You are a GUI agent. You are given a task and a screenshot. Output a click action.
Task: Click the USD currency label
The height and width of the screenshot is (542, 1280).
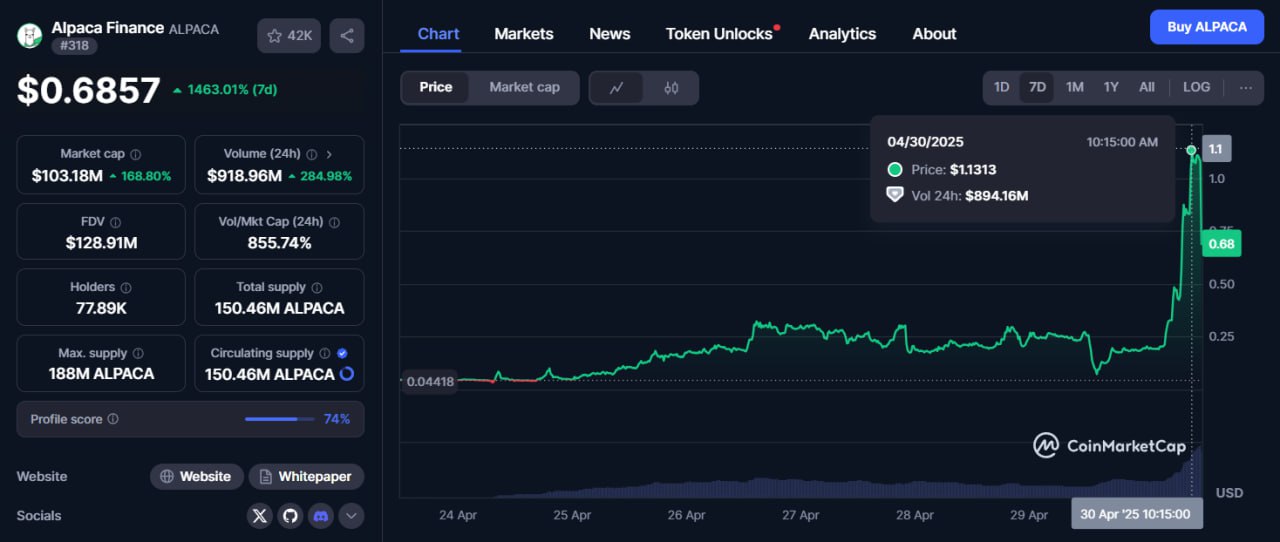(x=1229, y=493)
